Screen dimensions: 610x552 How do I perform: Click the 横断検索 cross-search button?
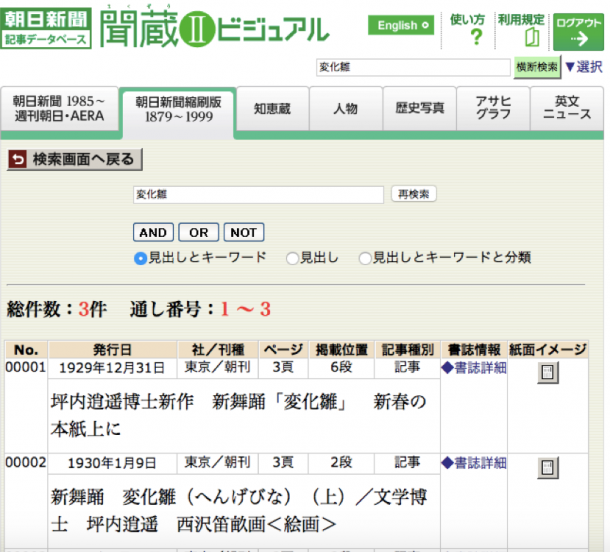point(537,67)
